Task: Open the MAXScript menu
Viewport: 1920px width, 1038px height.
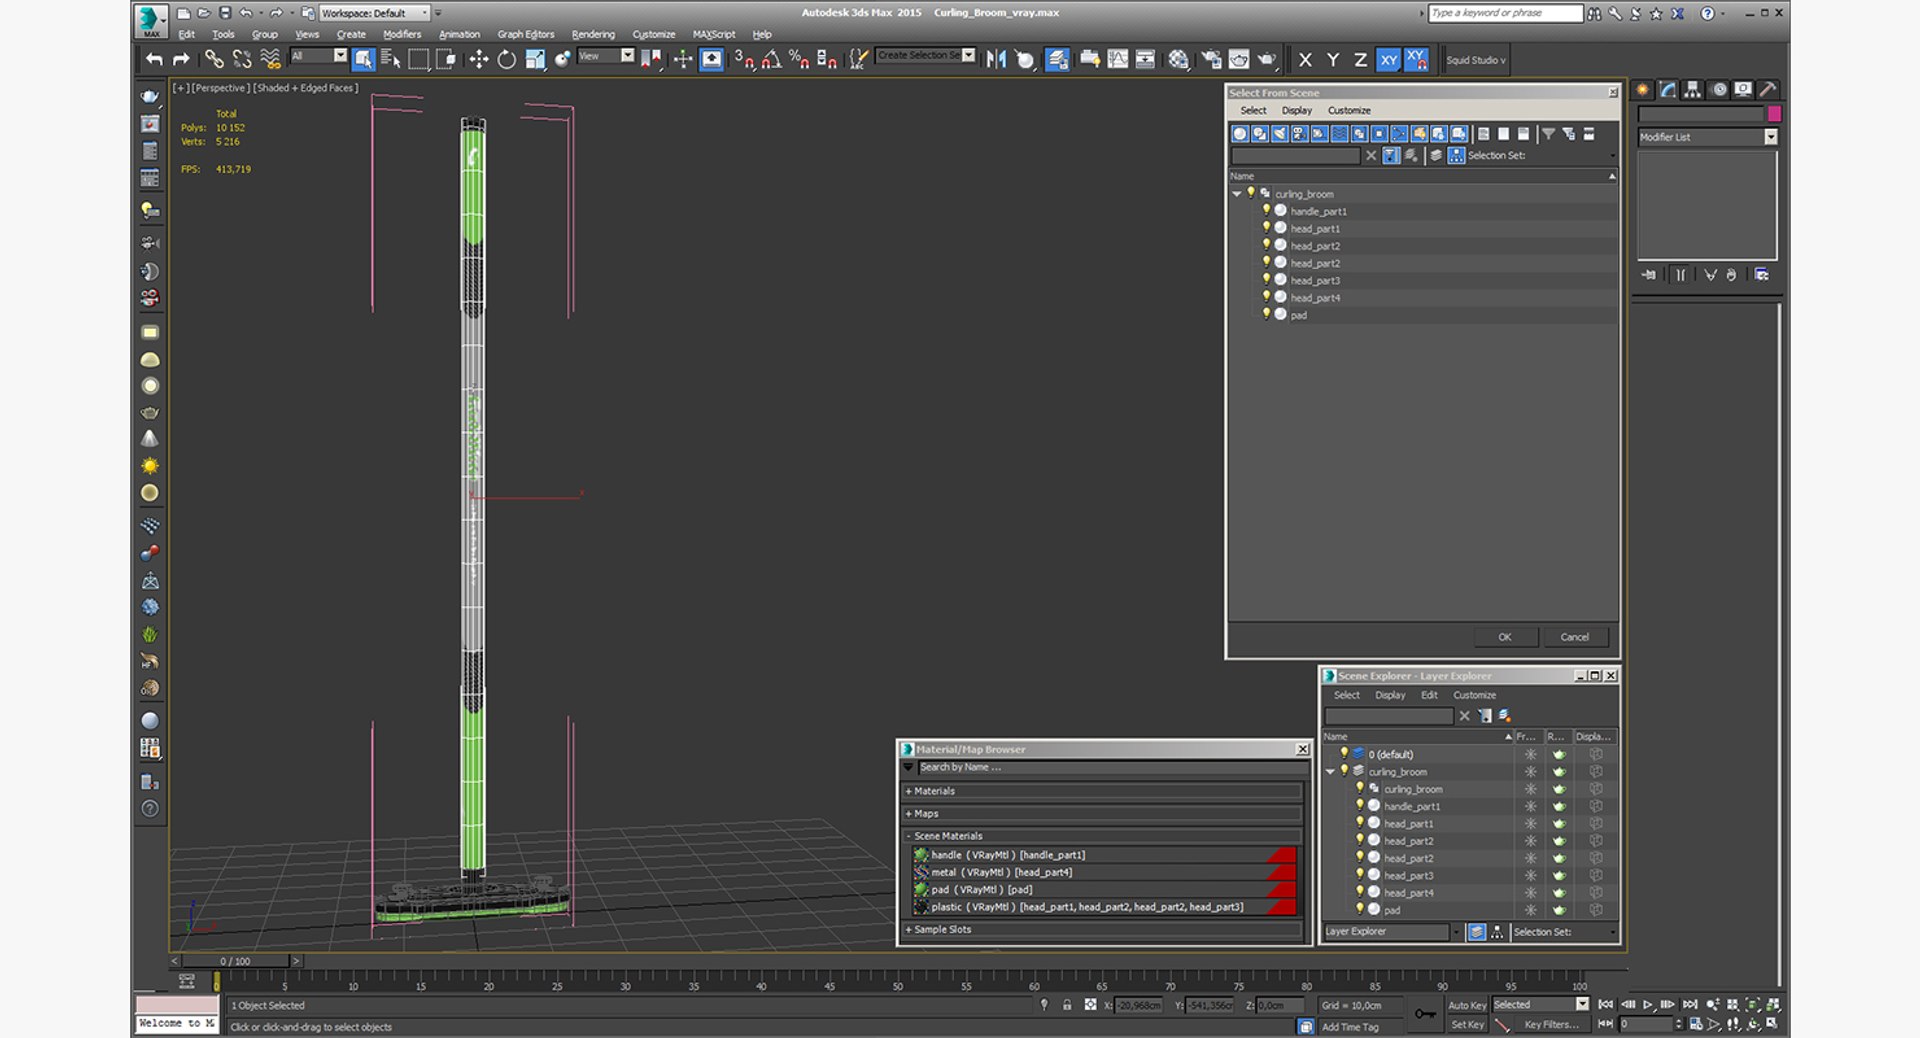Action: (713, 34)
